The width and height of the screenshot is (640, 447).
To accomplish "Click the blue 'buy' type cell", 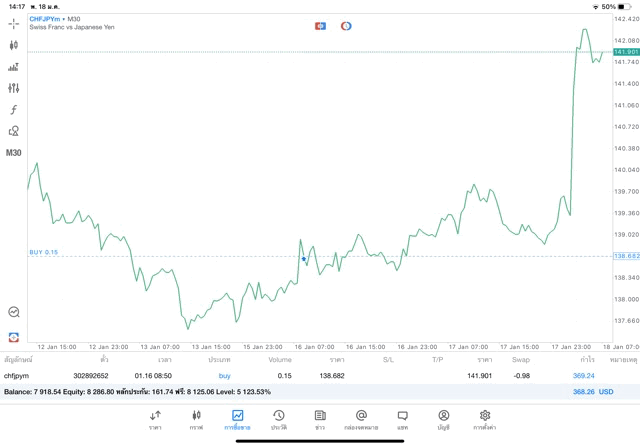I will pos(224,376).
